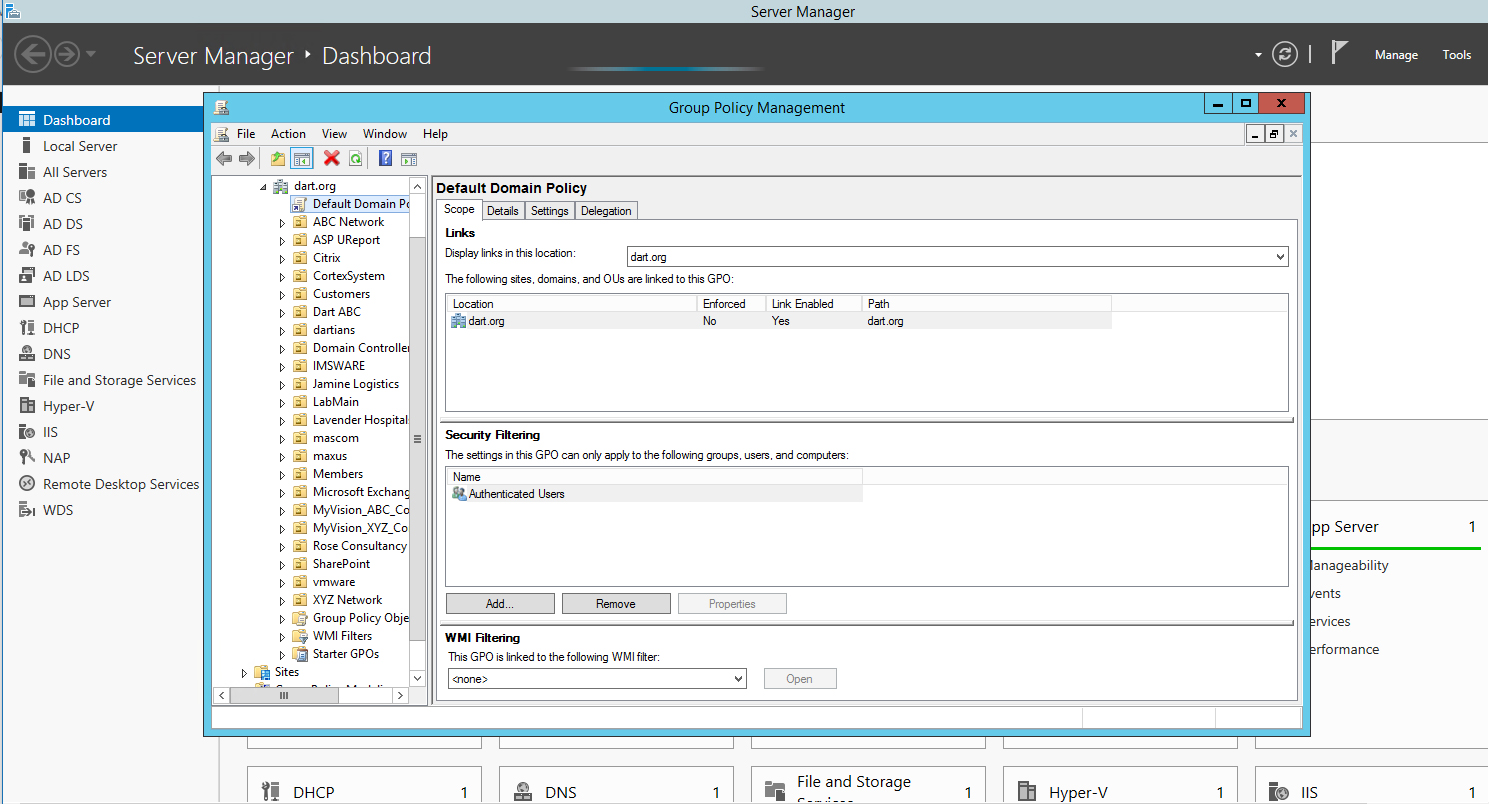Select Authenticated Users in Security Filtering
The image size is (1489, 804).
[x=655, y=494]
